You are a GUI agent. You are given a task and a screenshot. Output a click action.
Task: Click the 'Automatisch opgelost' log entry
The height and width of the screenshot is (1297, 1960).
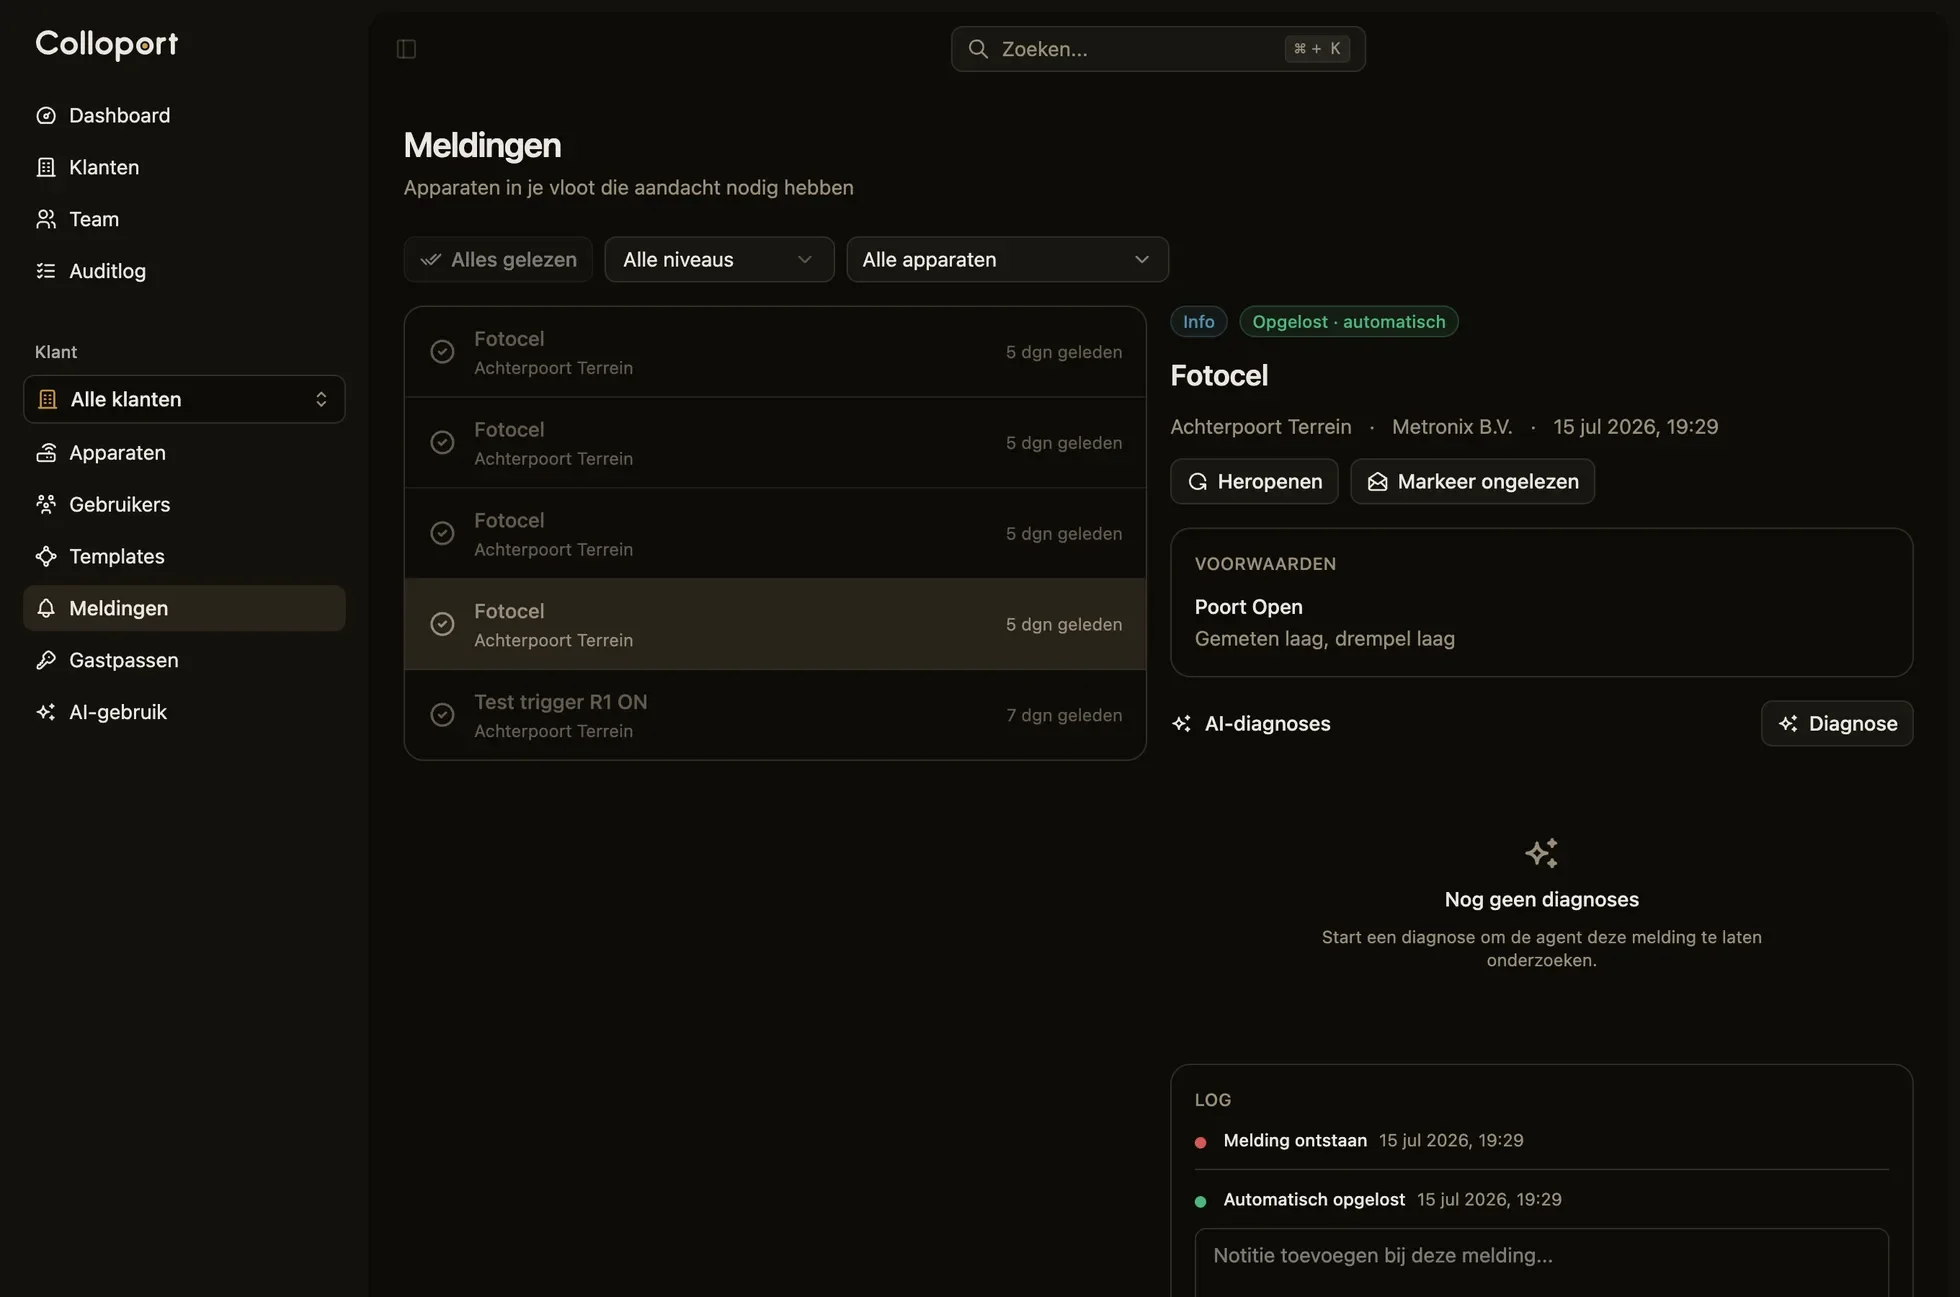(1313, 1200)
